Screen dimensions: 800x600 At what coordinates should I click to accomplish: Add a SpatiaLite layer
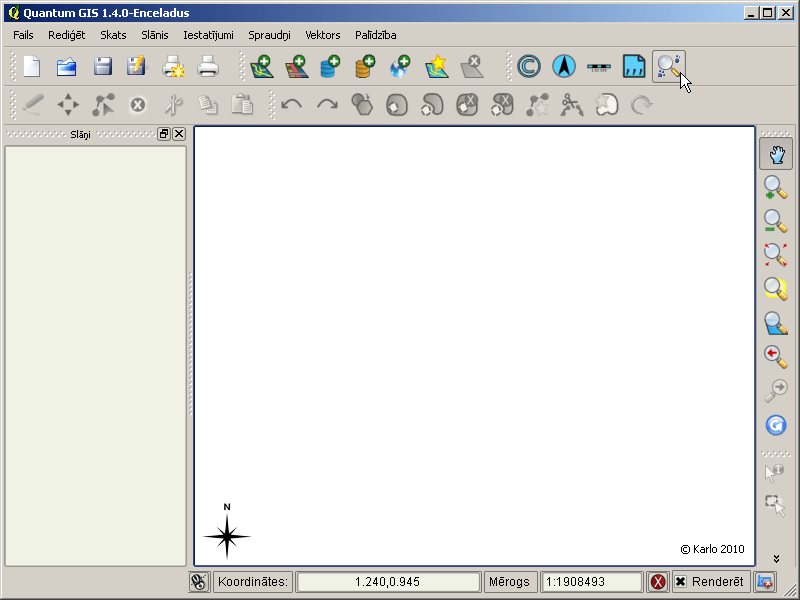pos(365,66)
